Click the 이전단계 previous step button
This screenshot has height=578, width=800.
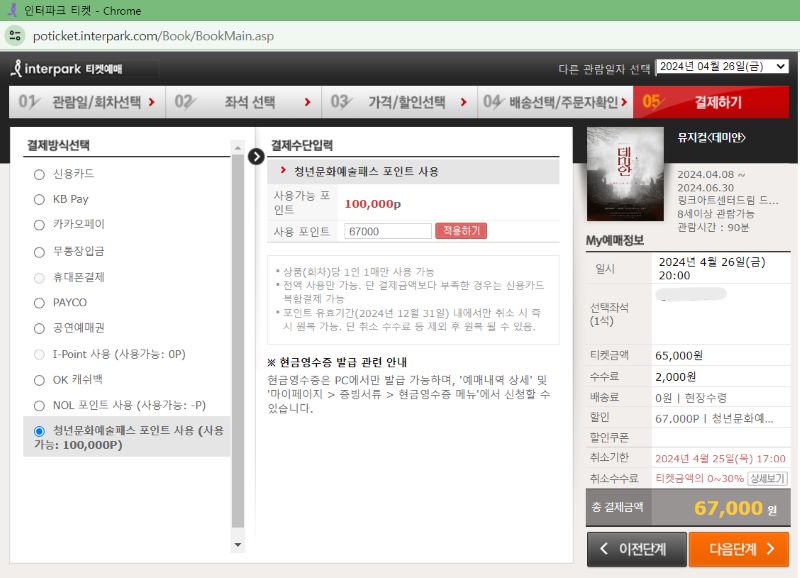point(636,549)
